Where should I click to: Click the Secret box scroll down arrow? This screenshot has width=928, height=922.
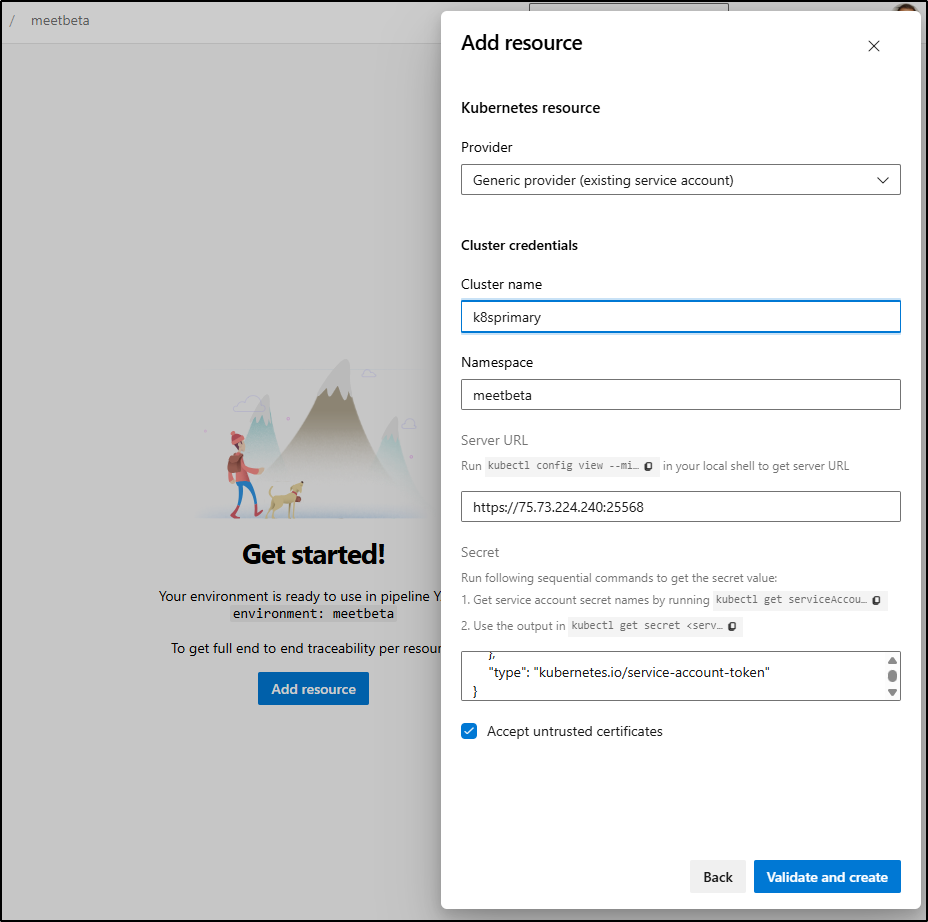892,692
